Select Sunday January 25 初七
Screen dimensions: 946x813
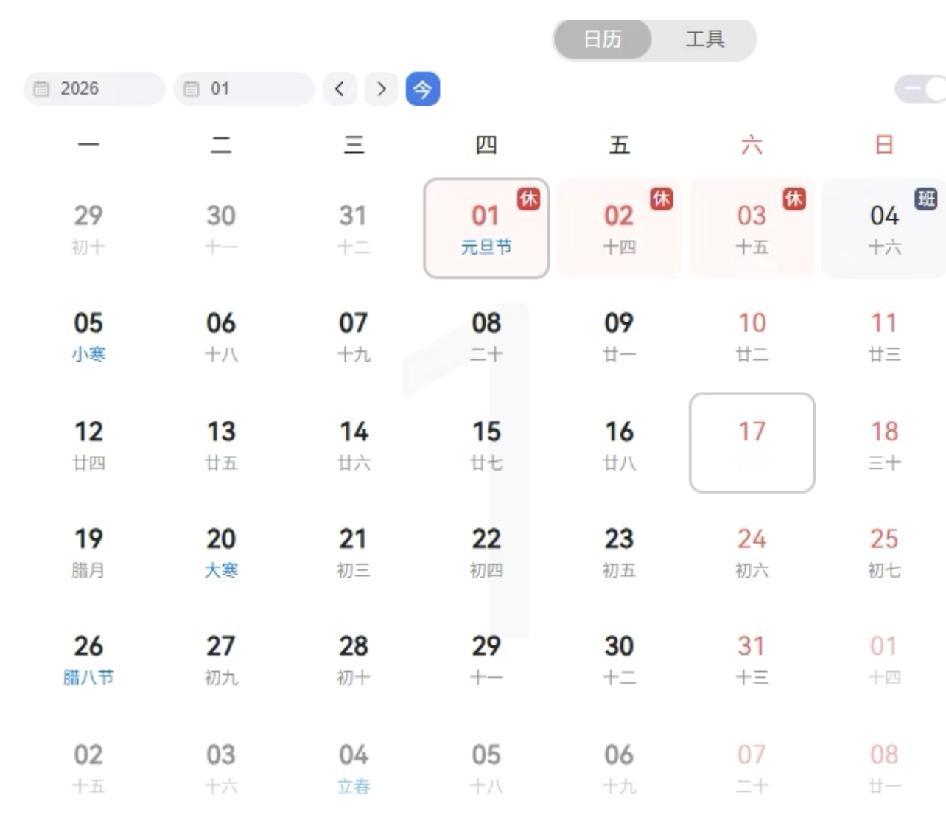884,551
